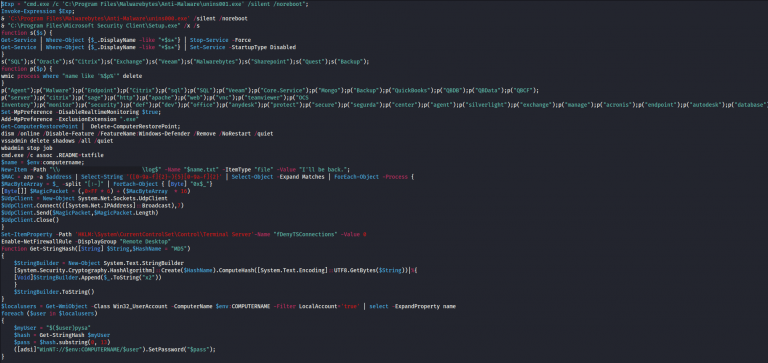Click the 'wbadmin stop job' line
This screenshot has height=363, width=768.
point(26,147)
